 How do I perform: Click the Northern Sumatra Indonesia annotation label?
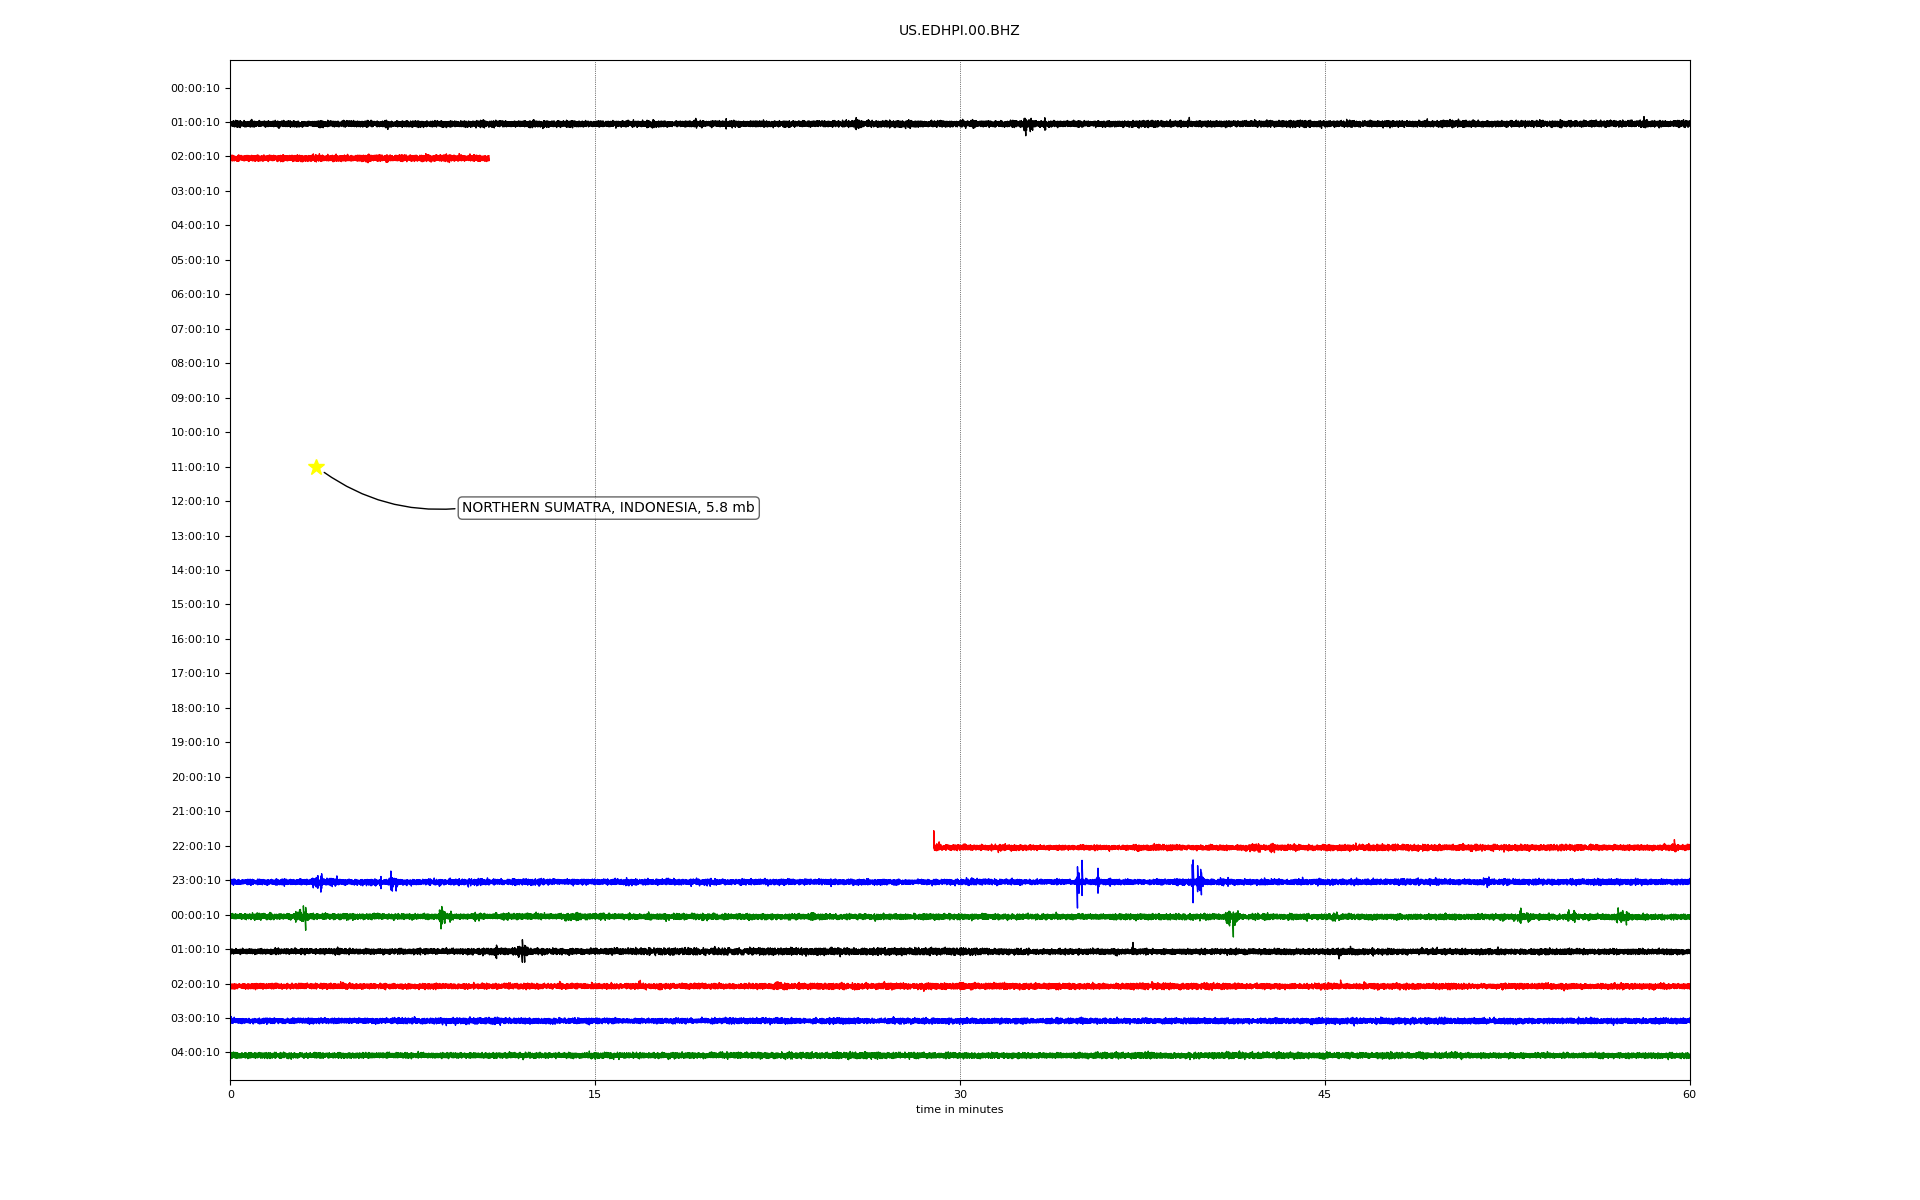point(608,508)
